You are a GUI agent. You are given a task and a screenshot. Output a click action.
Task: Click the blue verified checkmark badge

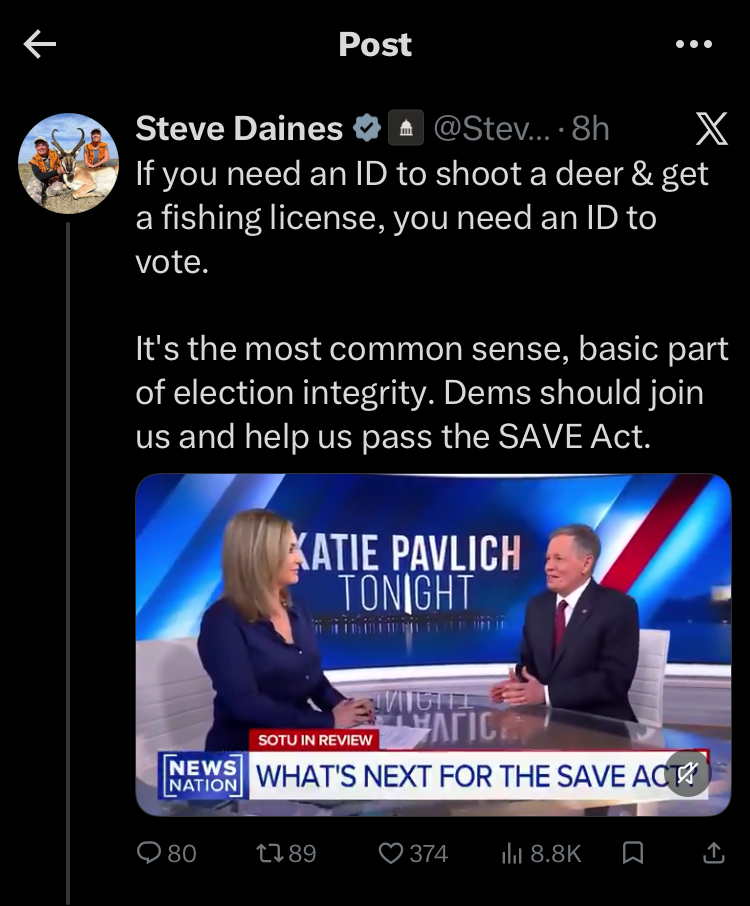point(366,128)
